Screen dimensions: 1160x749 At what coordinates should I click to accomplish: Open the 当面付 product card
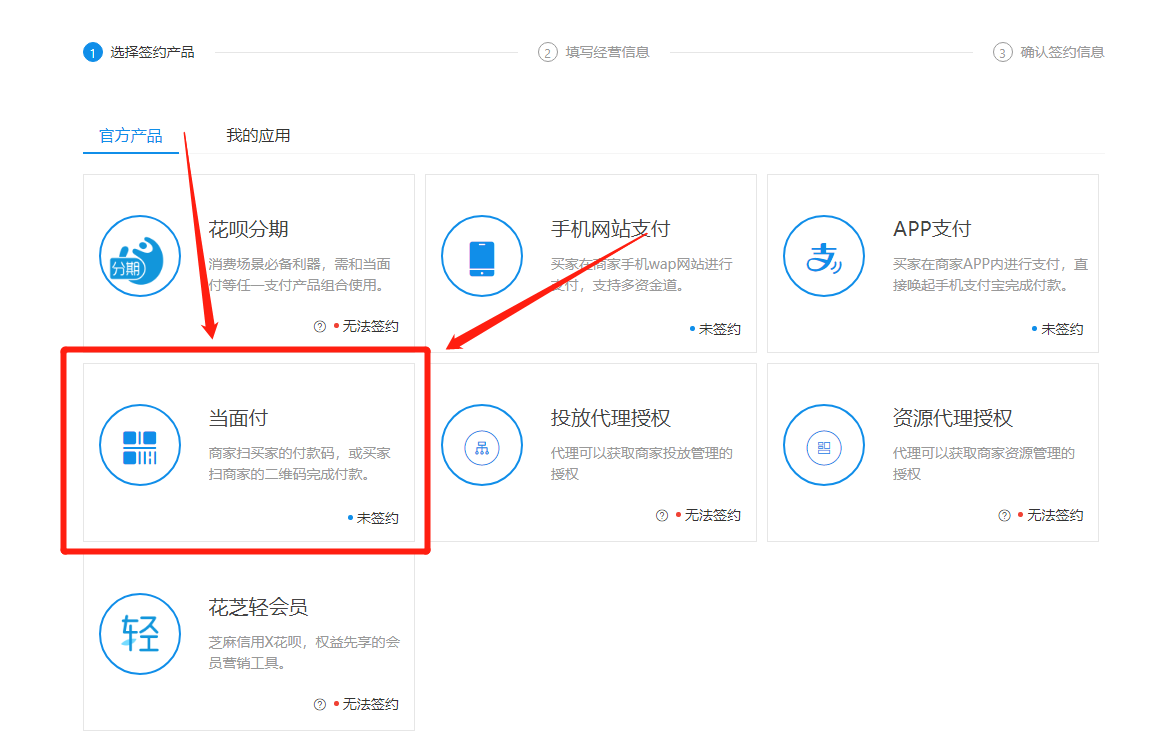coord(248,450)
